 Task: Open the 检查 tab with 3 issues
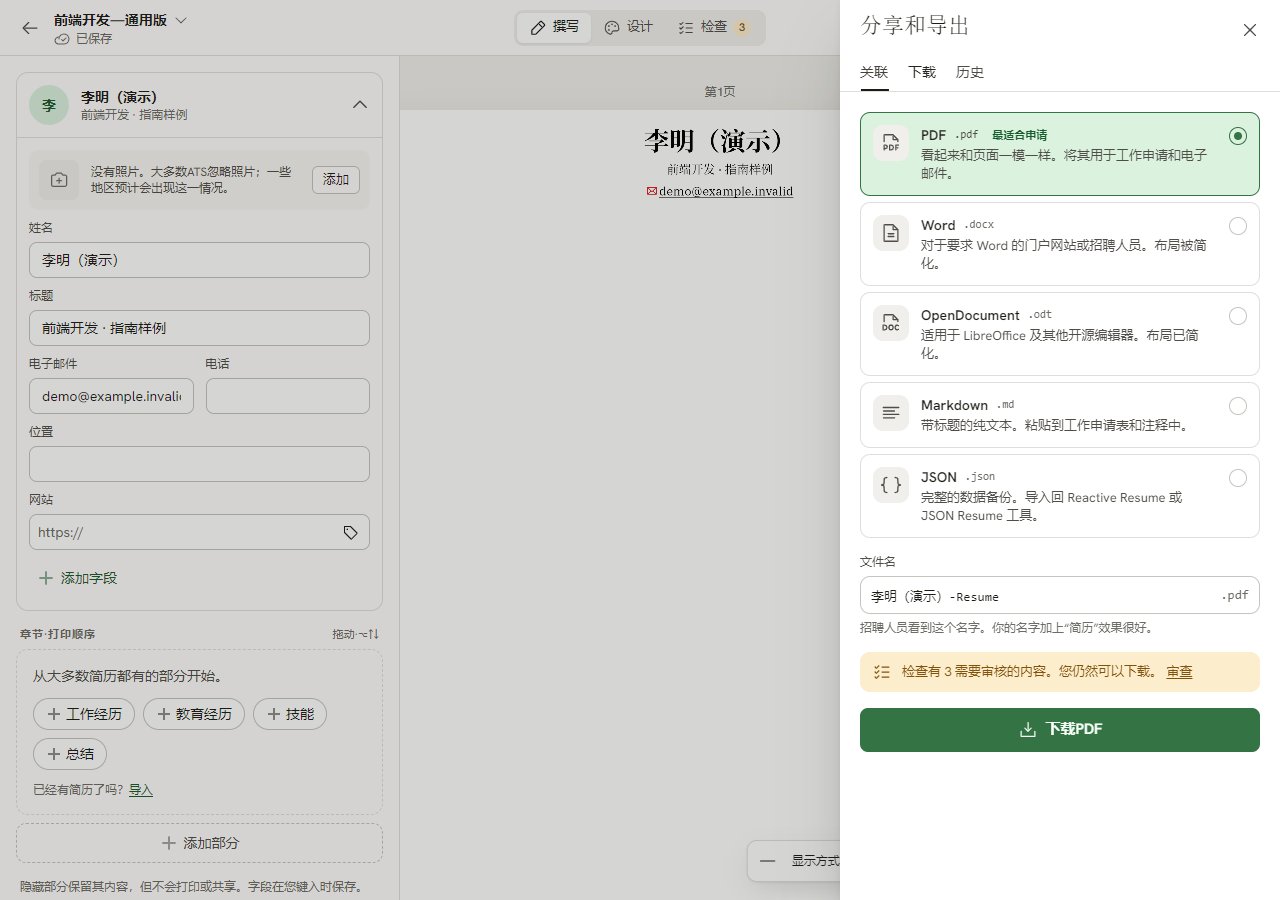coord(714,27)
